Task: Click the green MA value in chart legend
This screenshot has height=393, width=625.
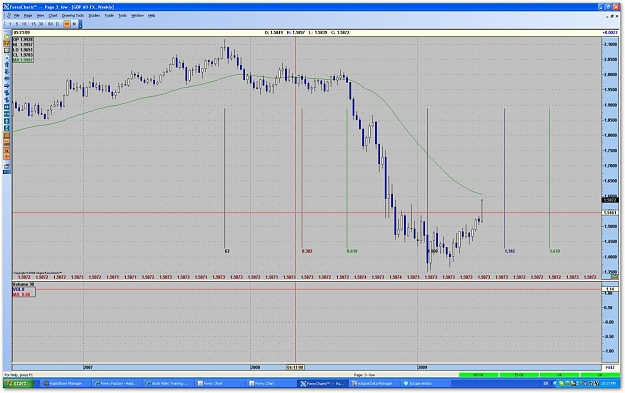Action: tap(23, 60)
